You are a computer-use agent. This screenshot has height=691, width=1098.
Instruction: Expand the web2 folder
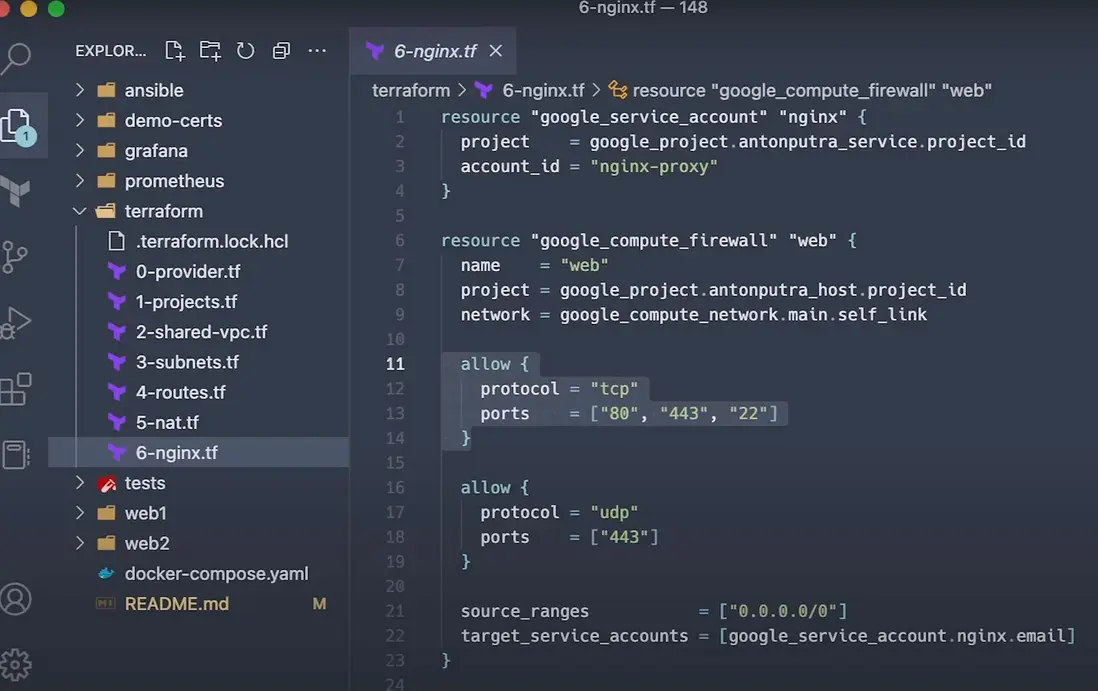click(x=80, y=543)
